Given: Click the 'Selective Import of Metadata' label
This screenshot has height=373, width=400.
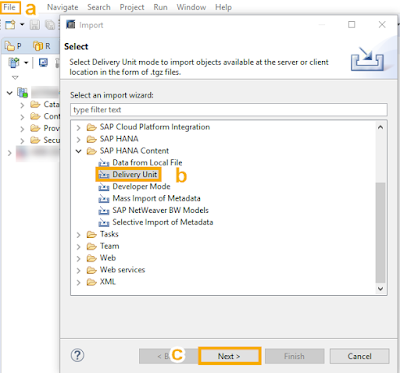Looking at the screenshot, I should click(163, 222).
